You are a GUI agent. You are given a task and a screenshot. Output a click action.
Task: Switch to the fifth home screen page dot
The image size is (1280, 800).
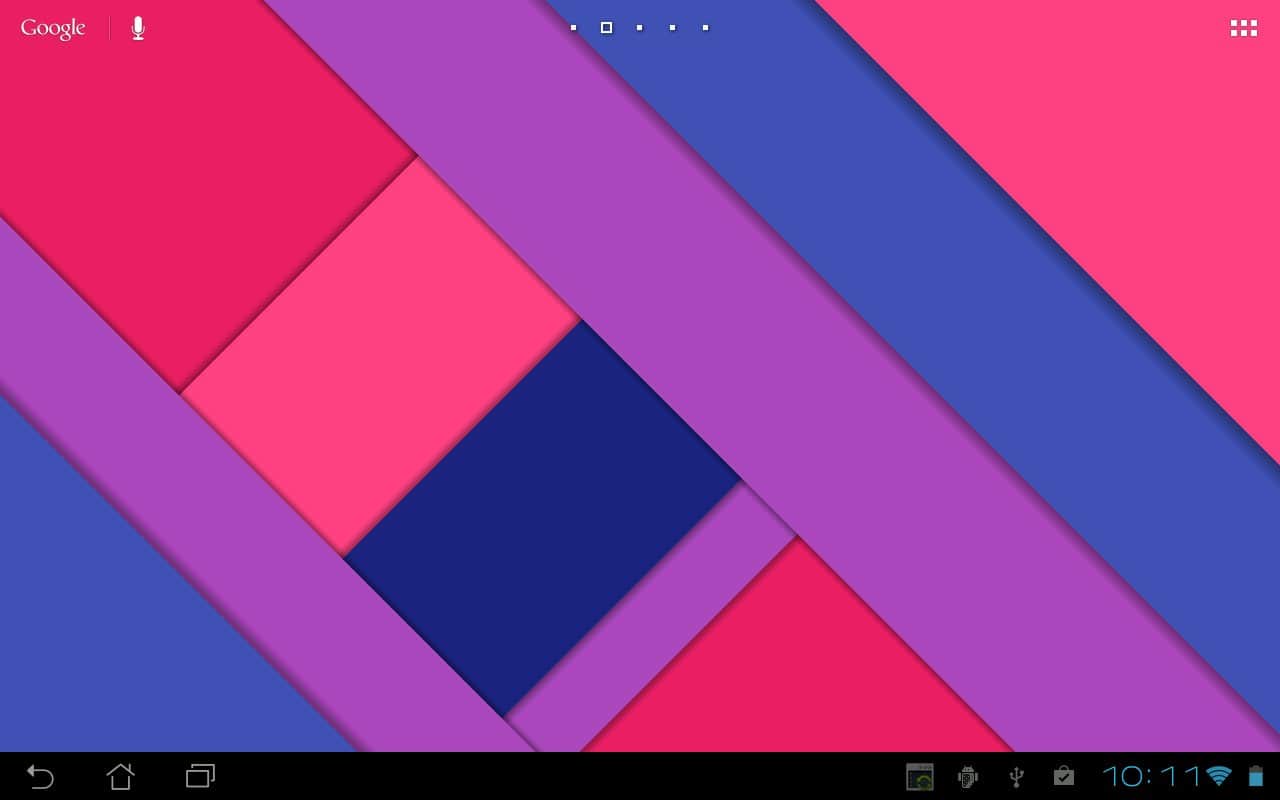(705, 28)
